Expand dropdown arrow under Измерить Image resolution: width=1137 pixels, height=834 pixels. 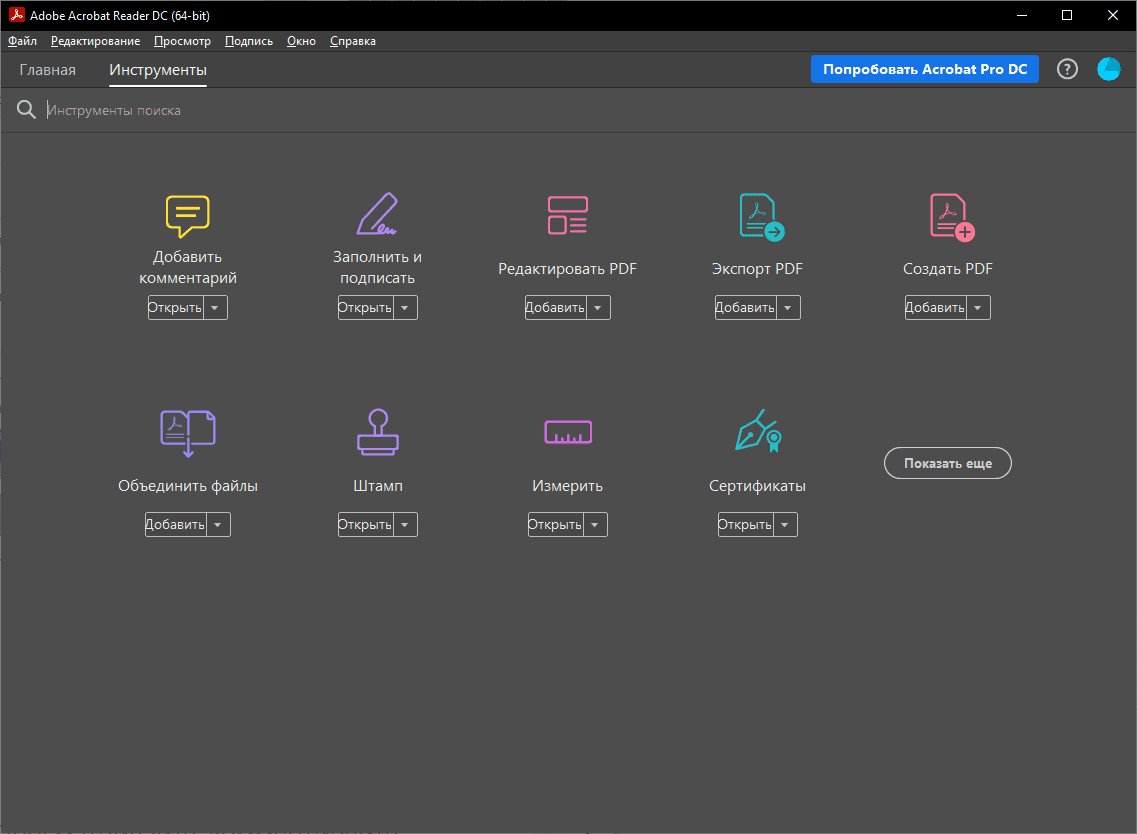[595, 524]
